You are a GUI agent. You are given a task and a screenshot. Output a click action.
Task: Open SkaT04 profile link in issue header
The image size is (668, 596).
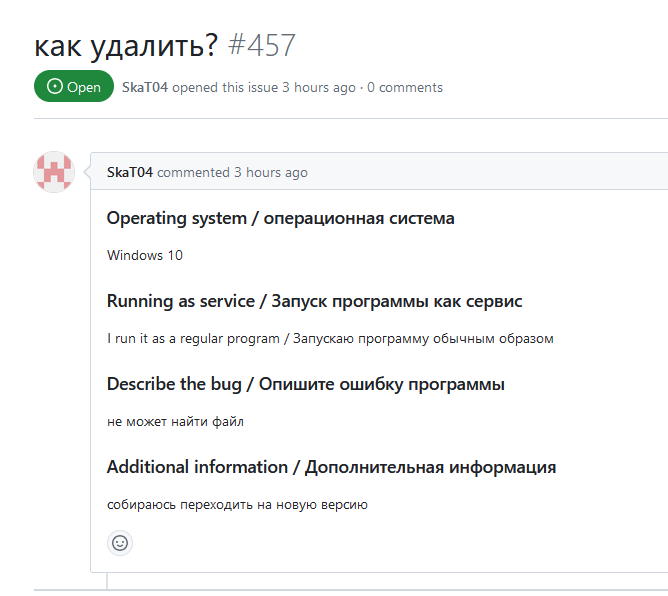click(x=145, y=87)
